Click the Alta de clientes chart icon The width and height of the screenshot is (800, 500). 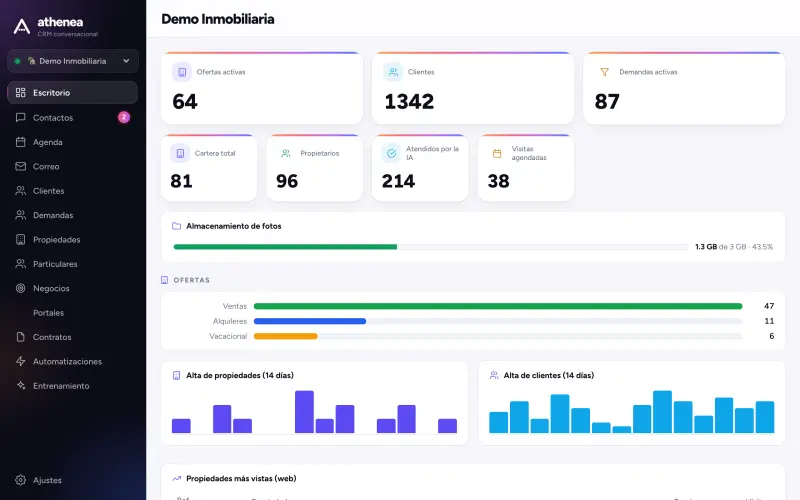pos(494,376)
